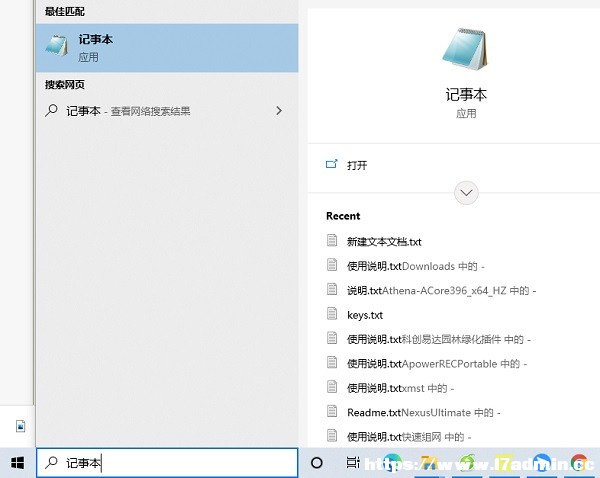Expand web search result arrow for 记事本
Viewport: 600px width, 478px height.
(x=279, y=111)
